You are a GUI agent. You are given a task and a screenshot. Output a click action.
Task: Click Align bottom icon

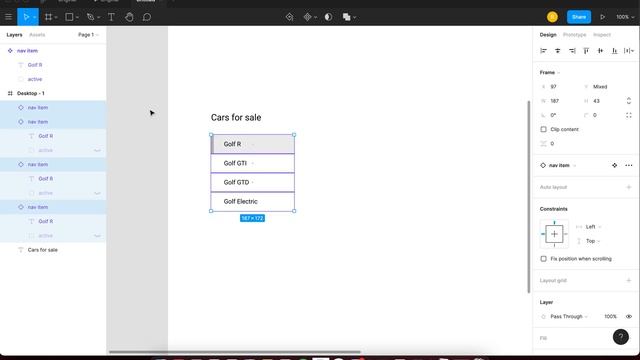click(615, 51)
